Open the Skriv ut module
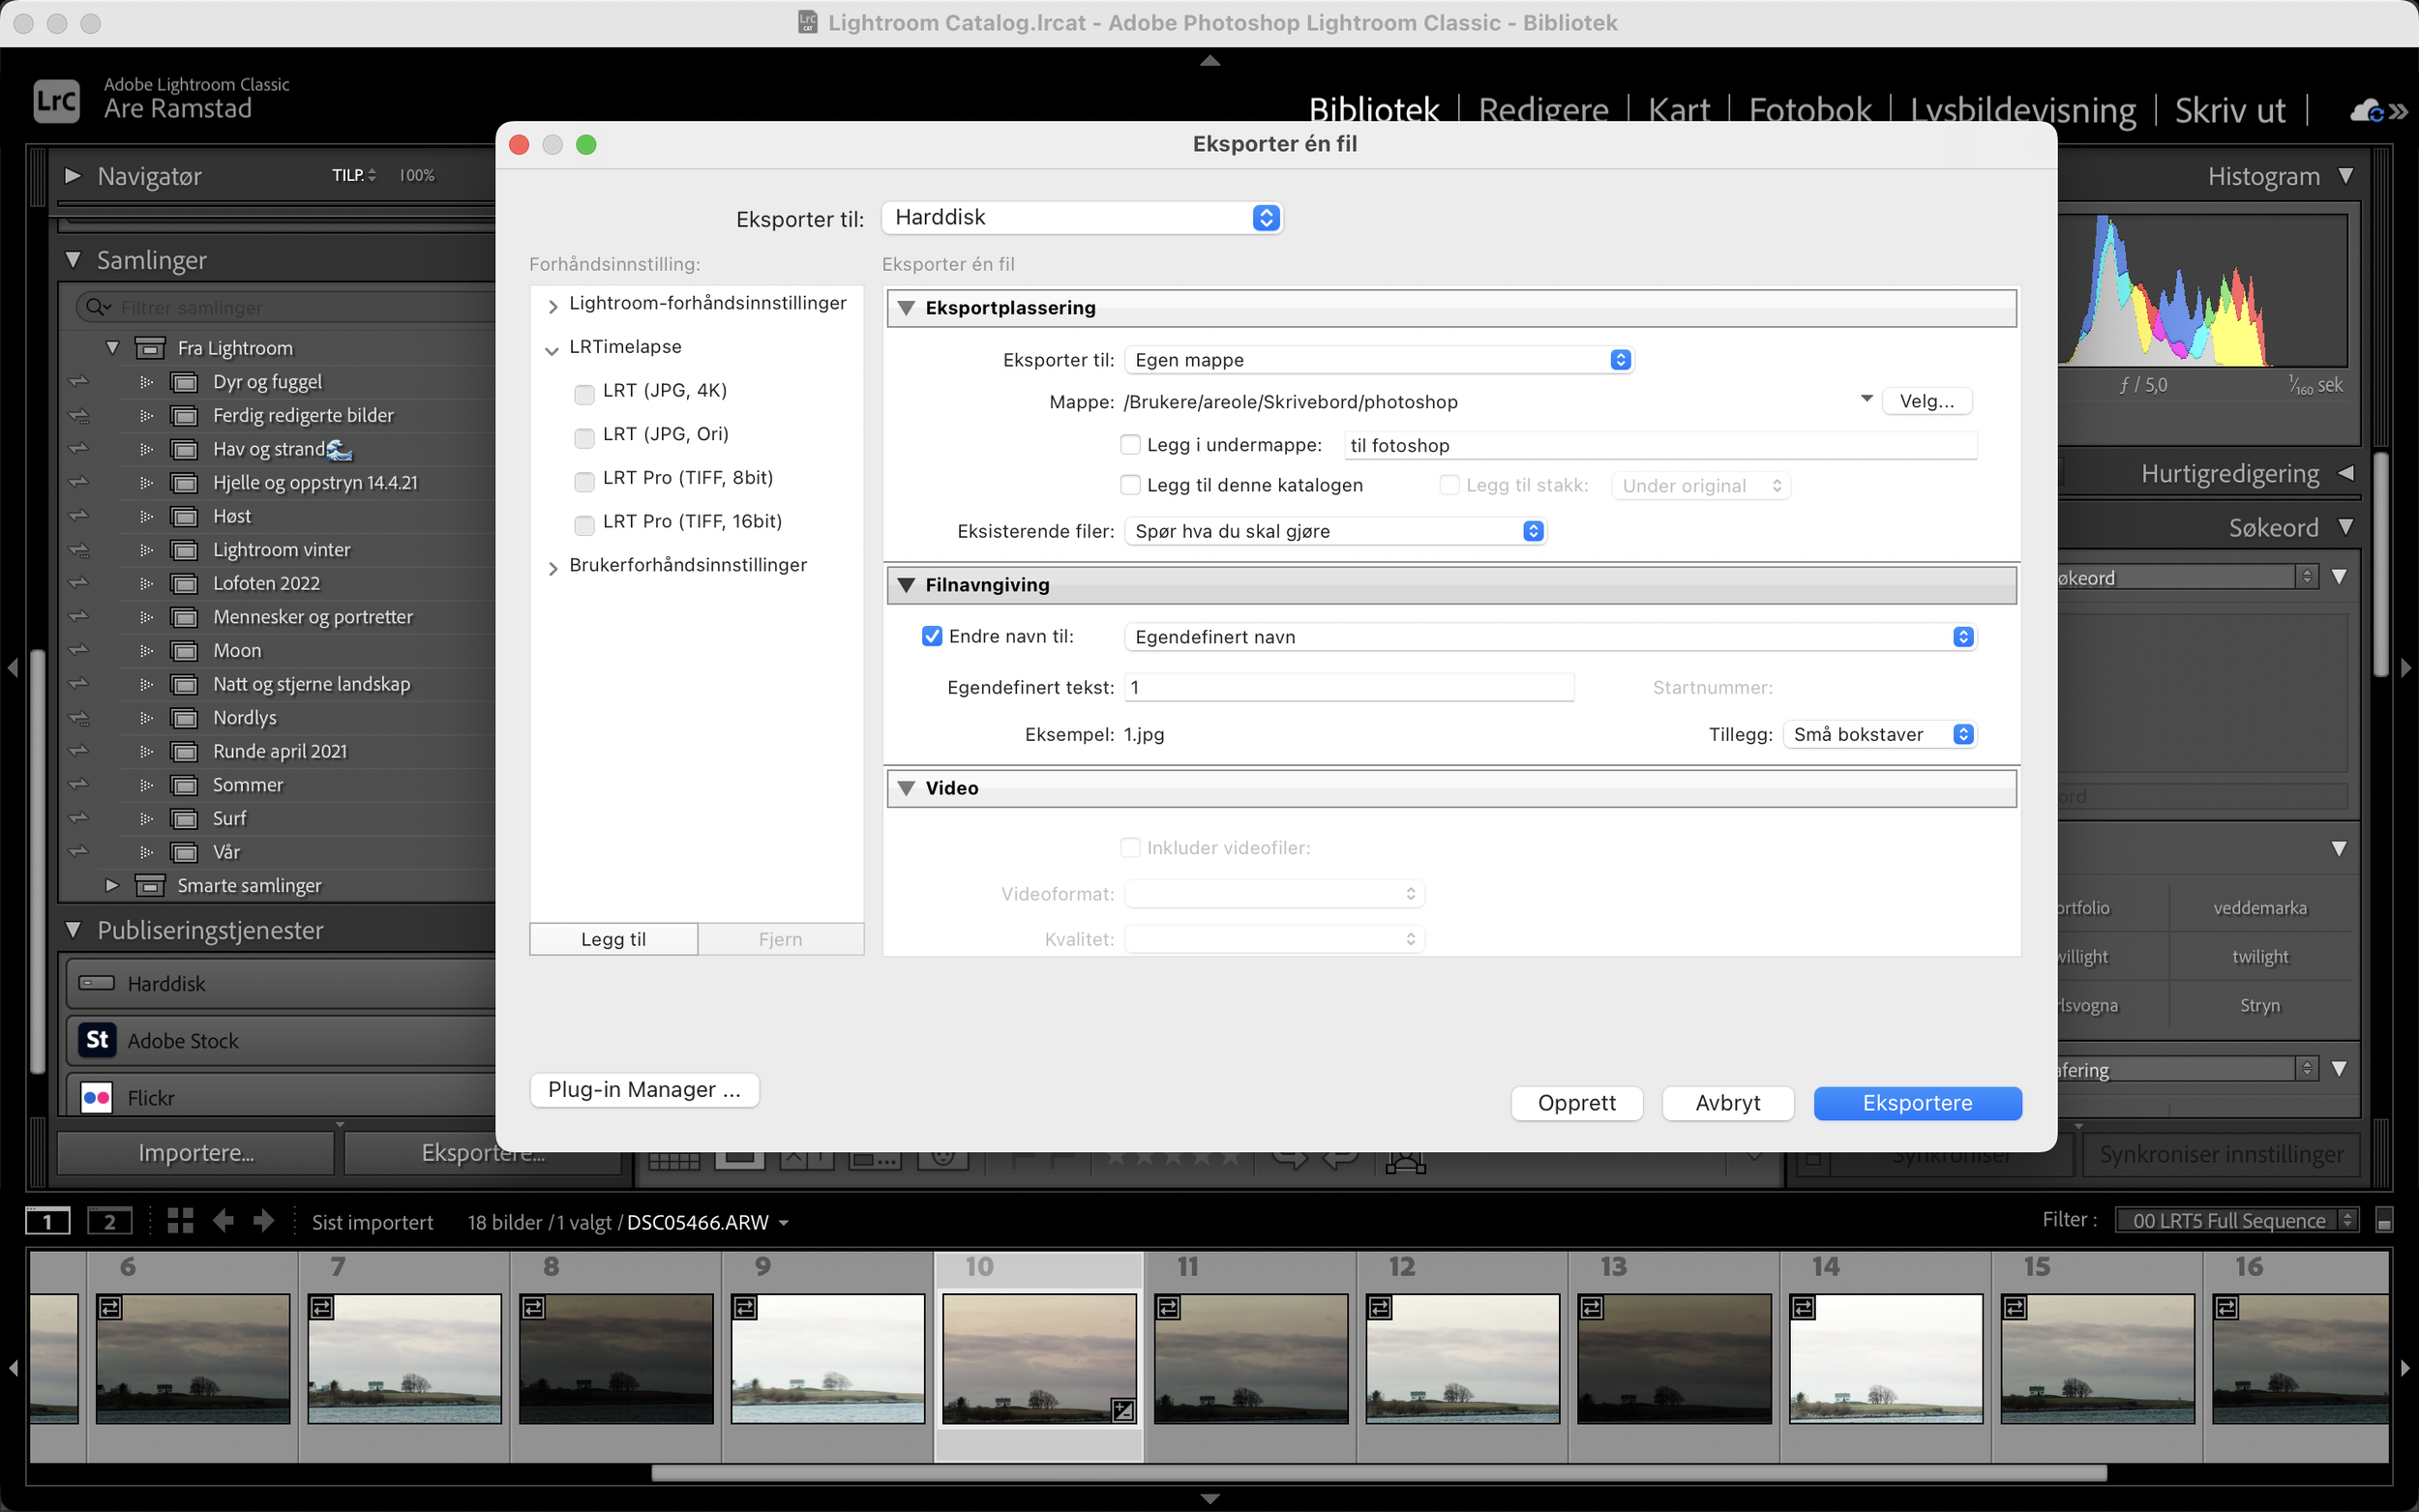Screen dimensions: 2419x1512 pyautogui.click(x=2230, y=110)
